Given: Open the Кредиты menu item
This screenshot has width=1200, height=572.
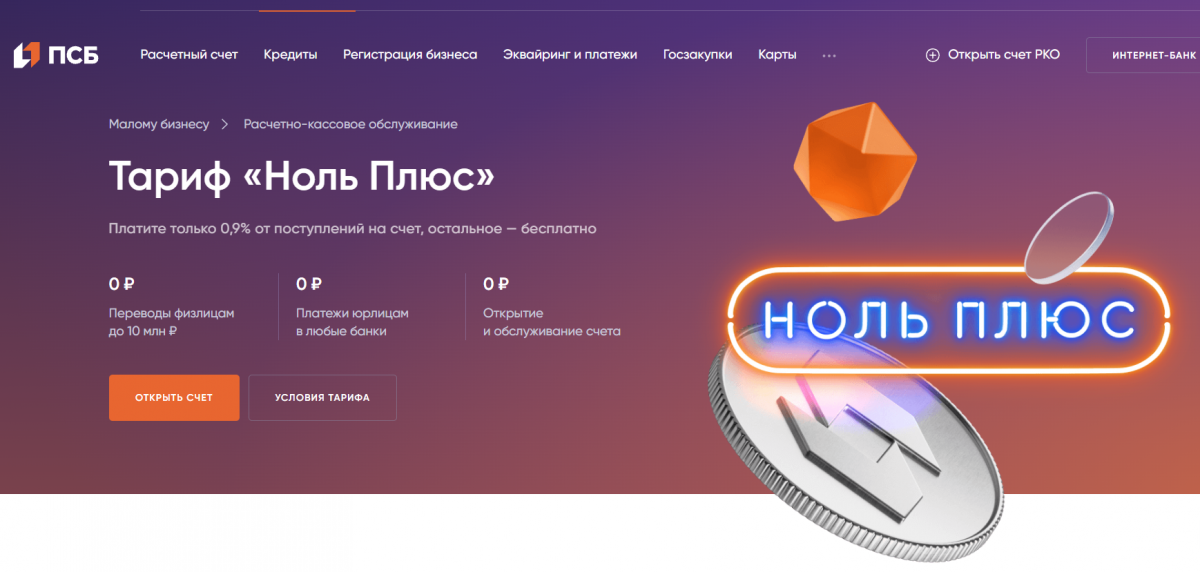Looking at the screenshot, I should (290, 55).
